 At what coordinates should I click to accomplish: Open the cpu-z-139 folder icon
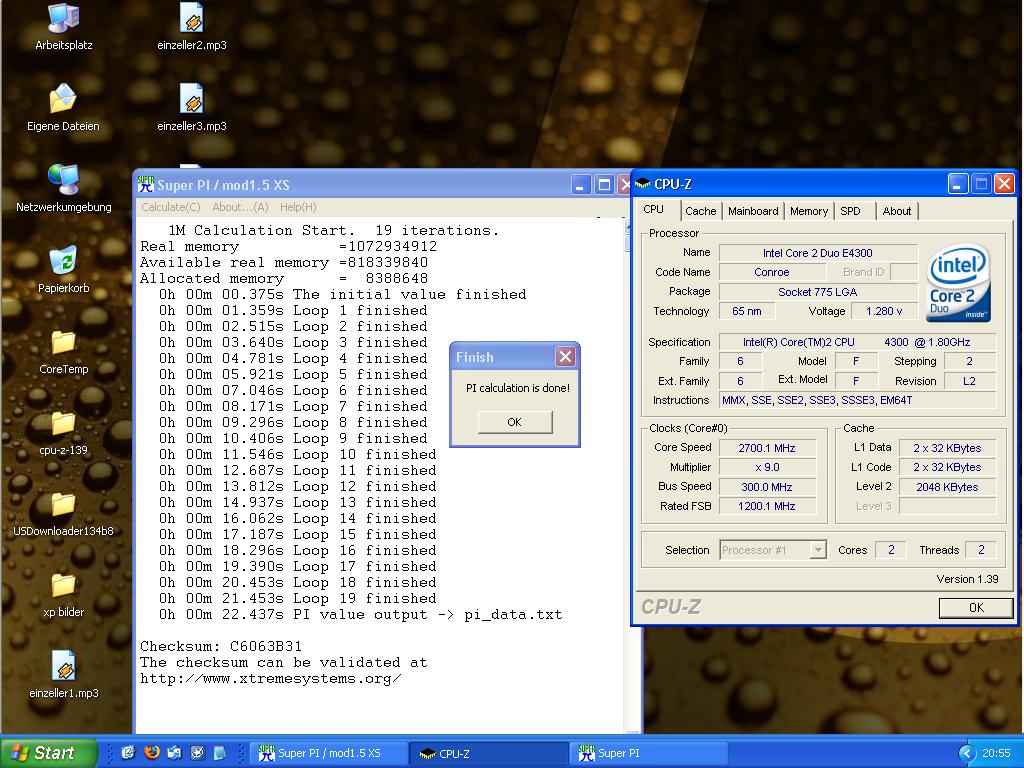point(63,424)
